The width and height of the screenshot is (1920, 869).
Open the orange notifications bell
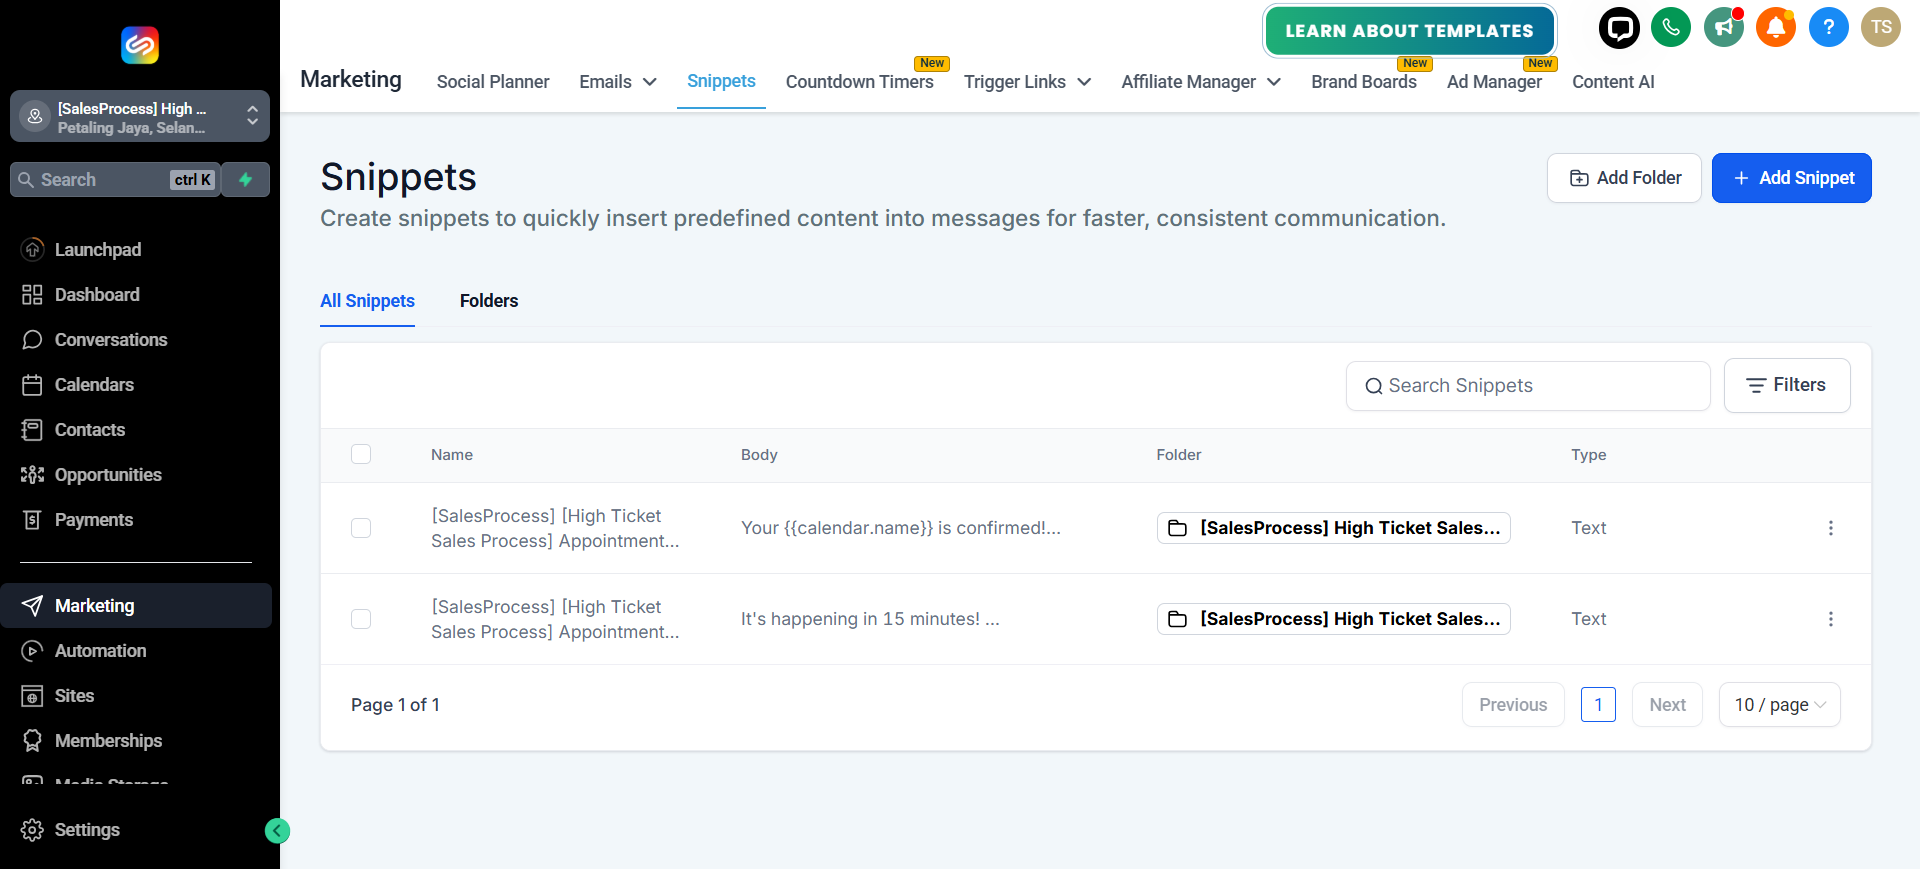point(1776,28)
